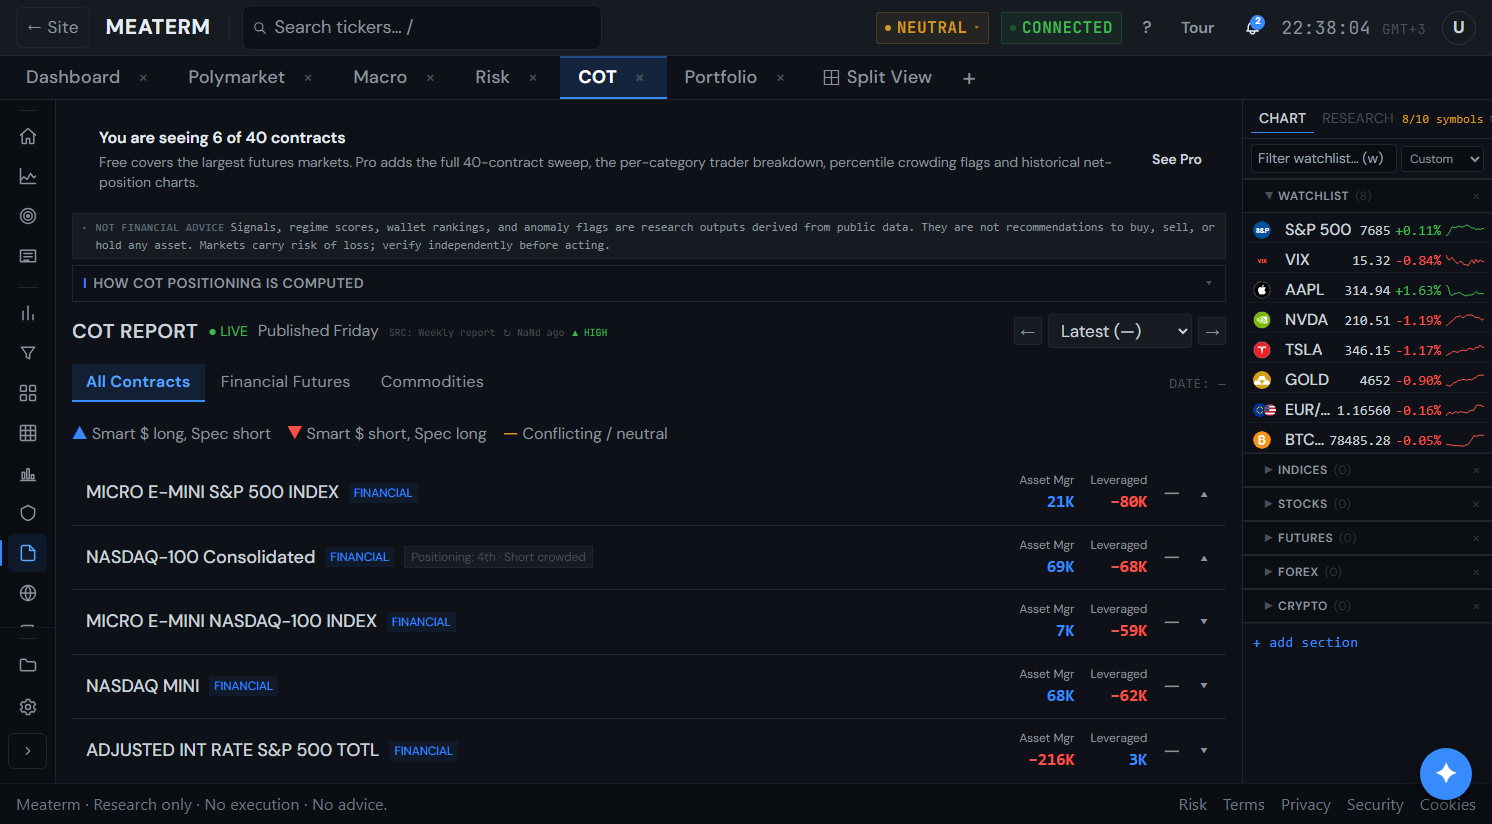The image size is (1492, 824).
Task: Go to previous report with left arrow
Action: (x=1028, y=331)
